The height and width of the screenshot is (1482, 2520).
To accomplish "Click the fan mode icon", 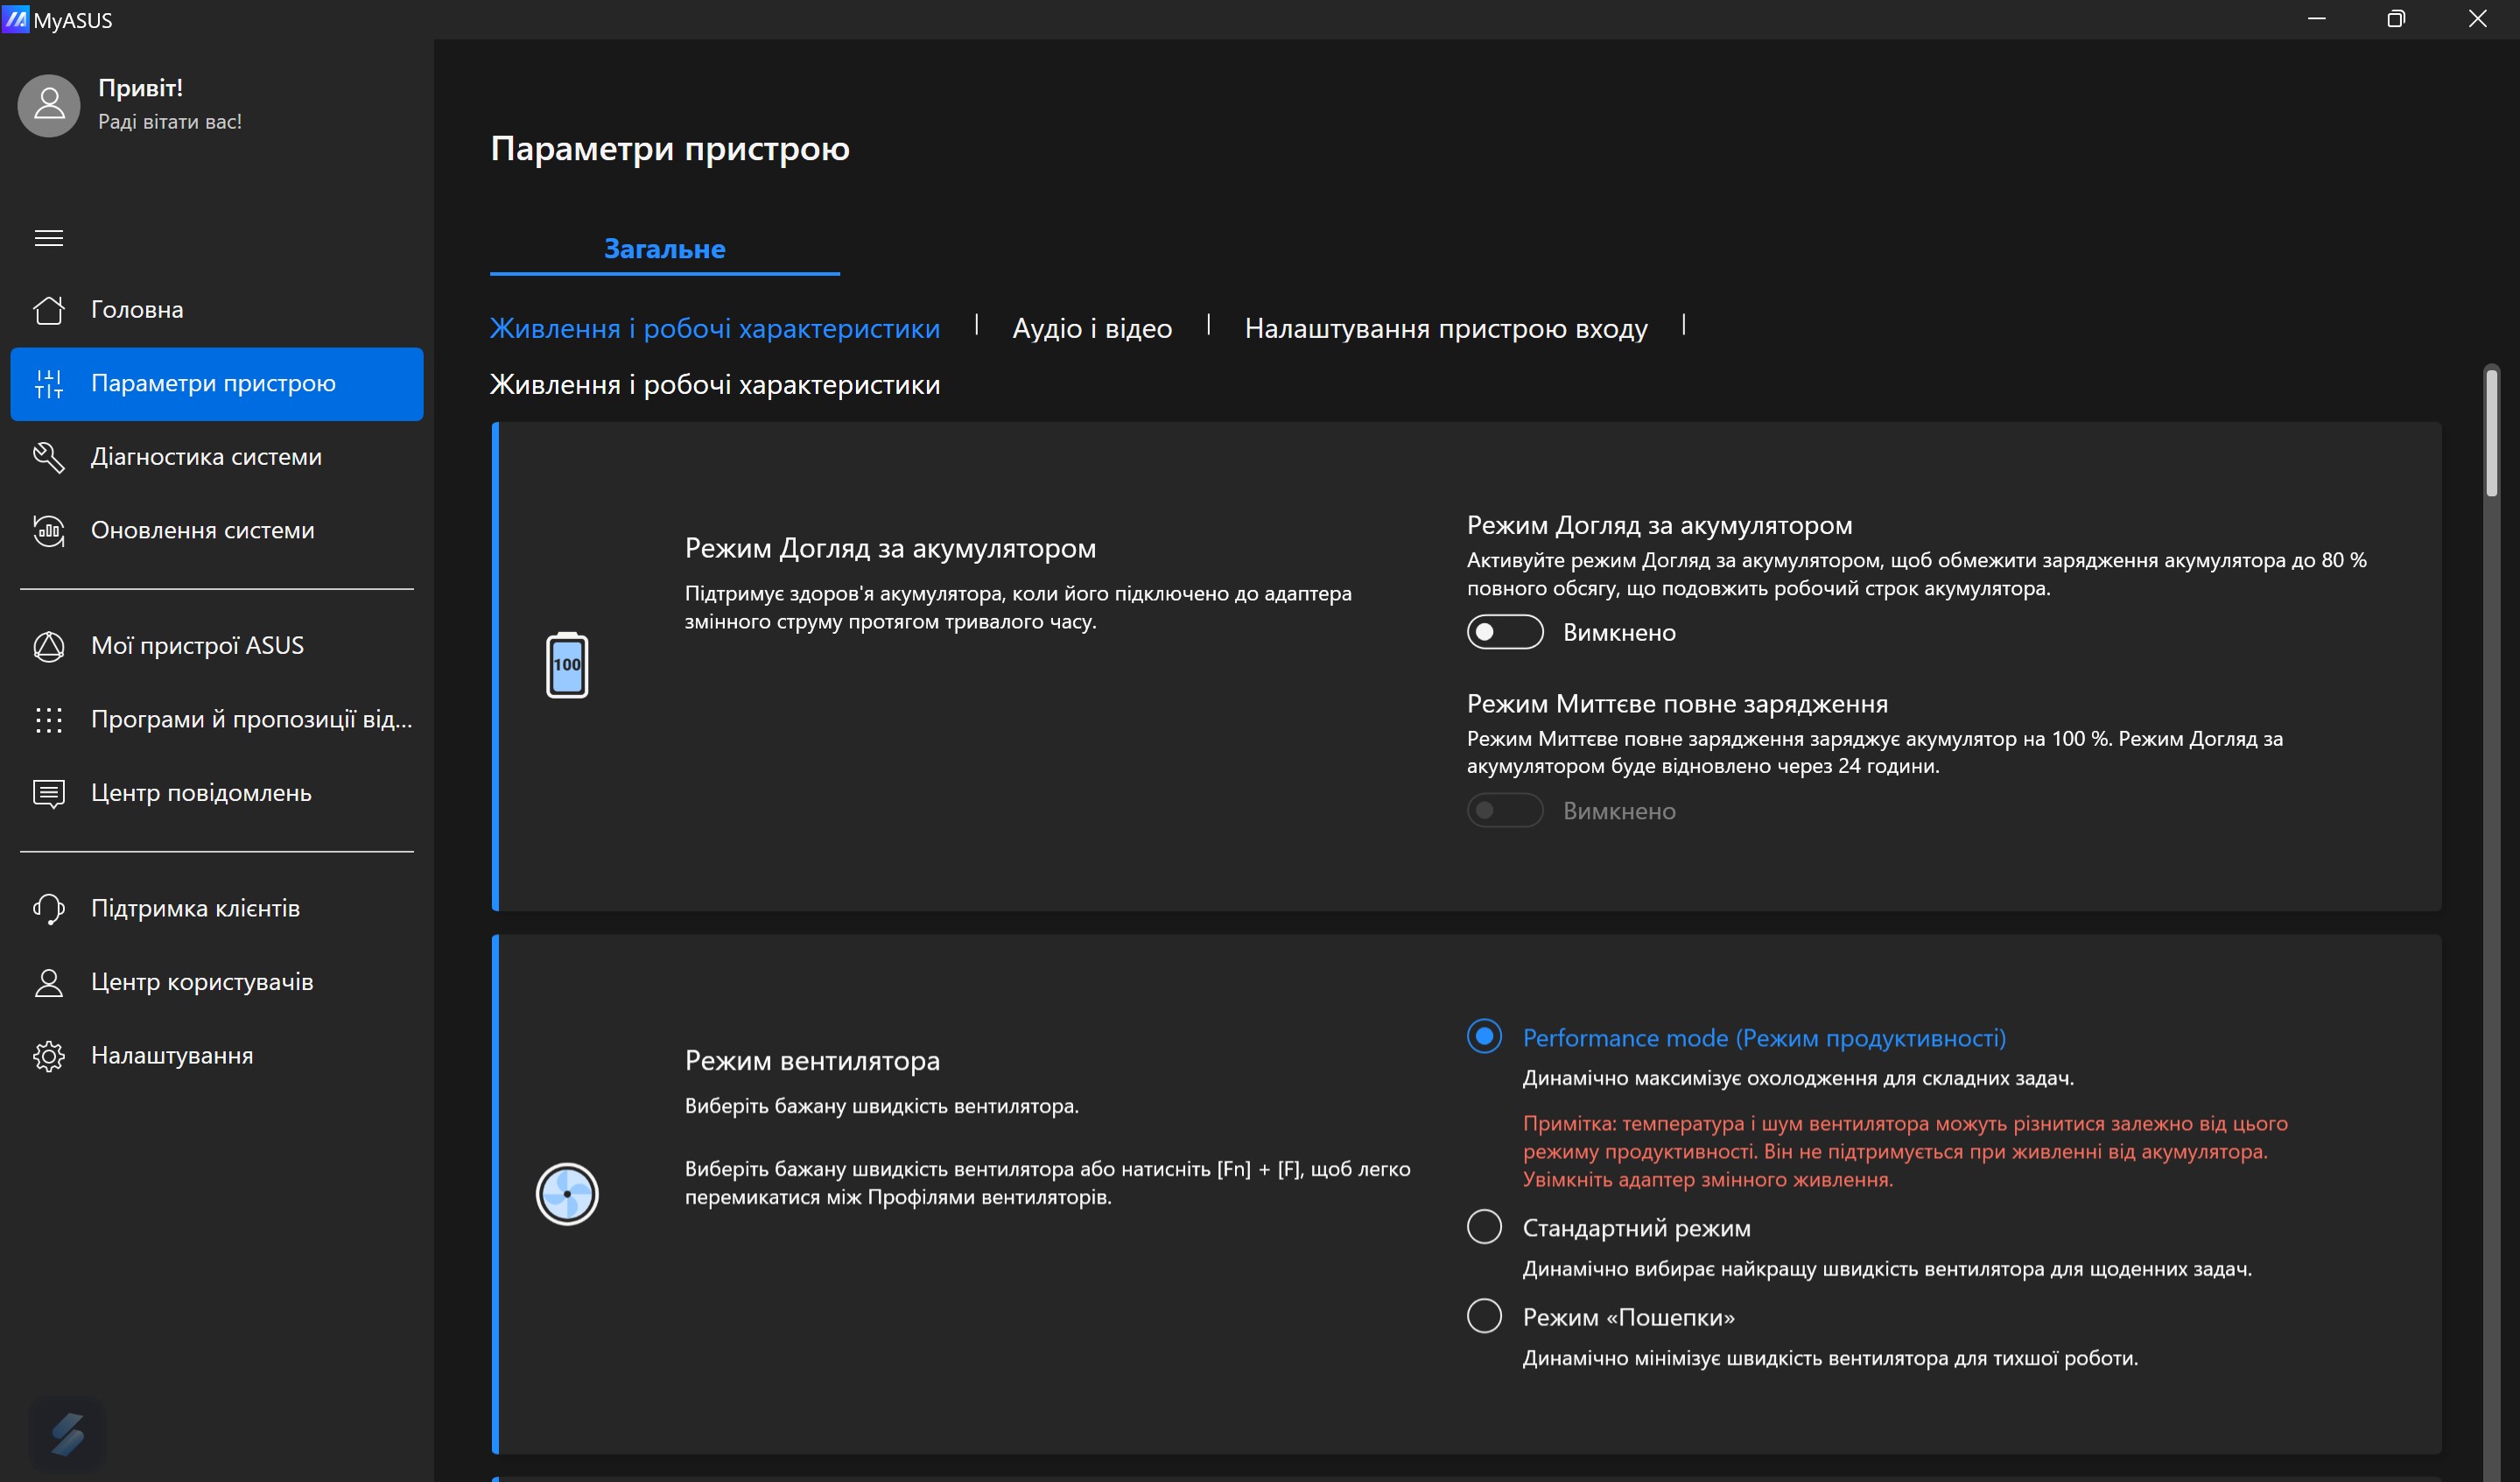I will point(567,1194).
